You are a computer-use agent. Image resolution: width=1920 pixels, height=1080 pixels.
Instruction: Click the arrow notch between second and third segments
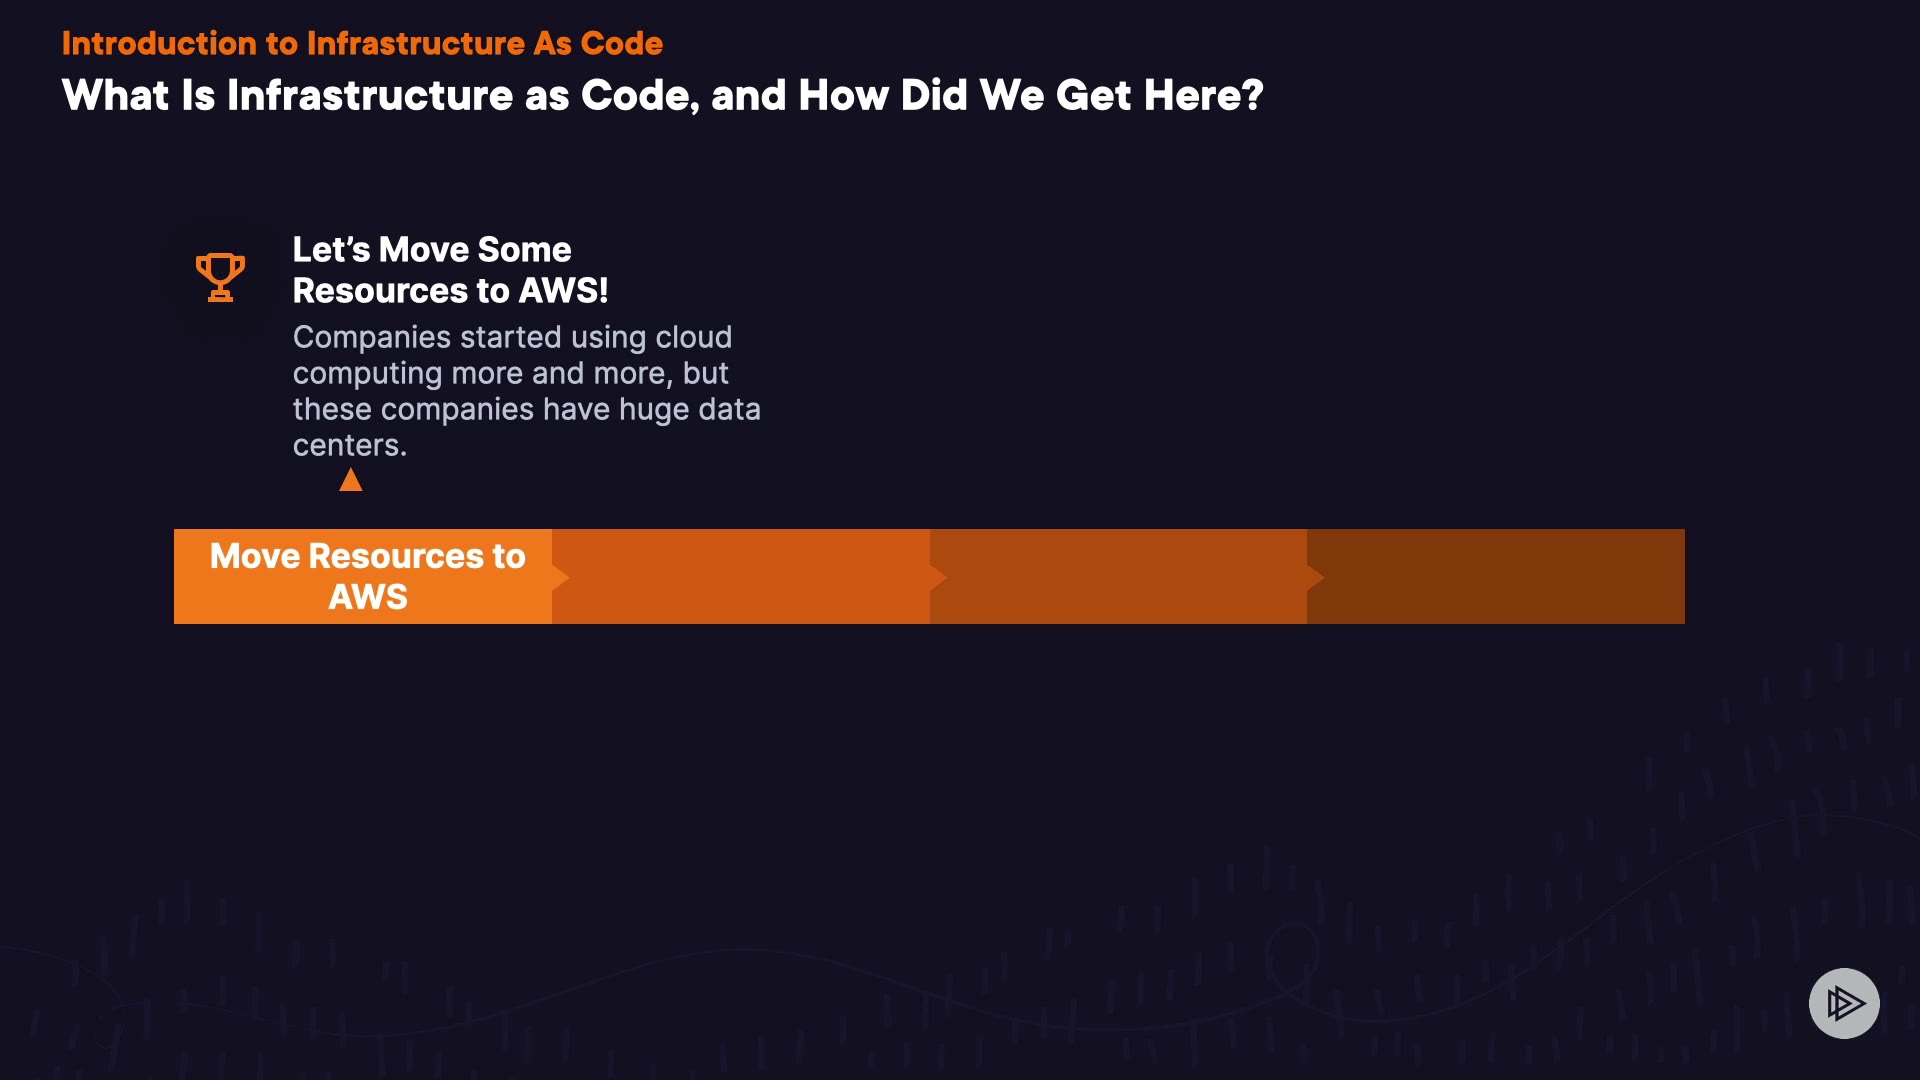click(938, 577)
